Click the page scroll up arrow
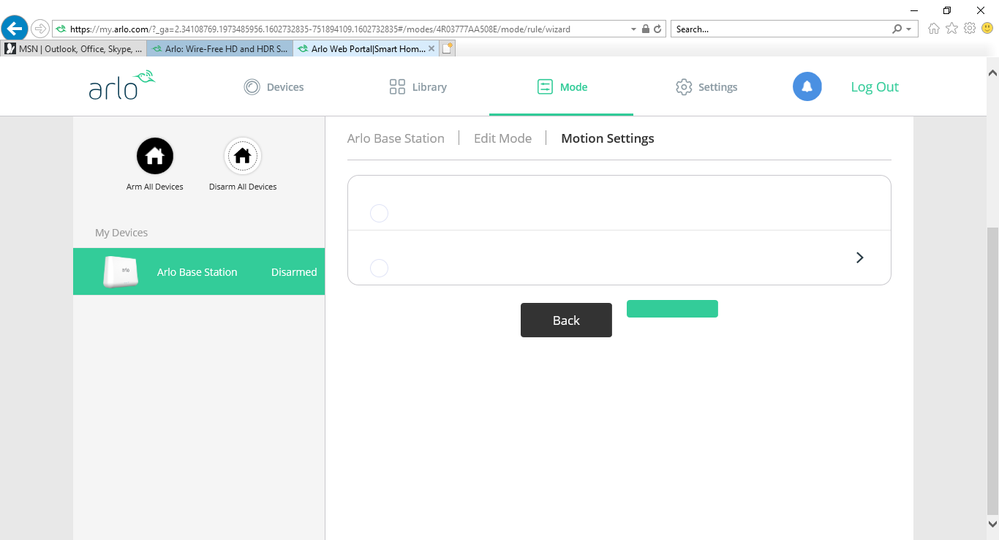The image size is (999, 540). tap(992, 73)
